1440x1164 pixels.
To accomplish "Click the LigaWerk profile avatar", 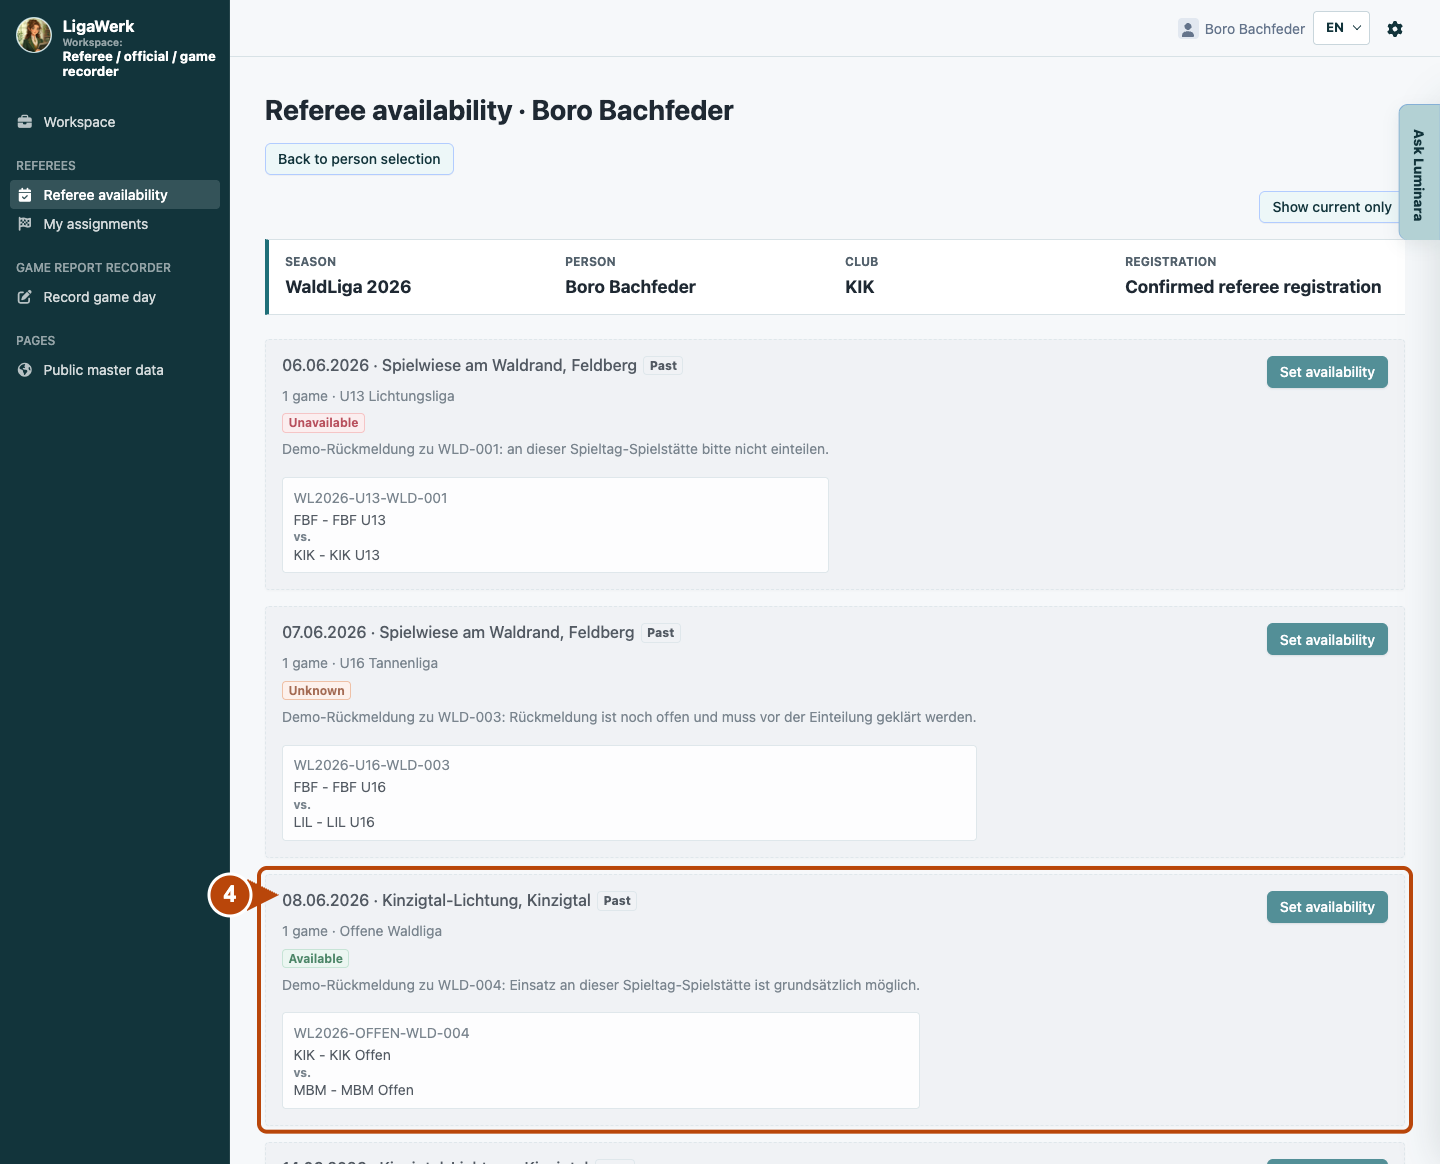I will [x=34, y=35].
